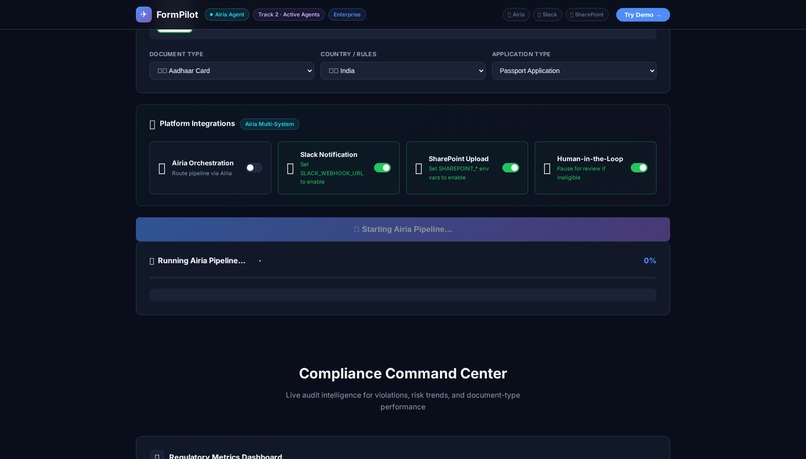Click the FormPilot brand name
This screenshot has width=806, height=459.
click(177, 14)
